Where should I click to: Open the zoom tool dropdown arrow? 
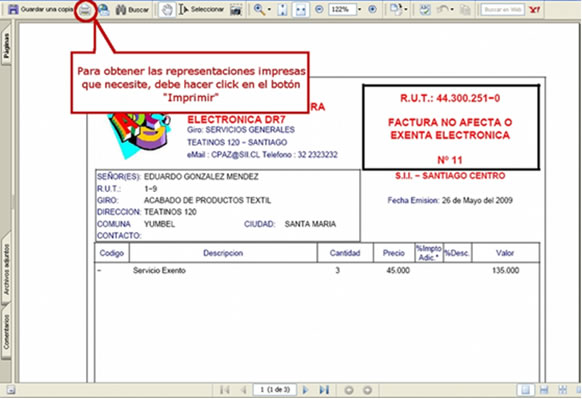coord(269,10)
